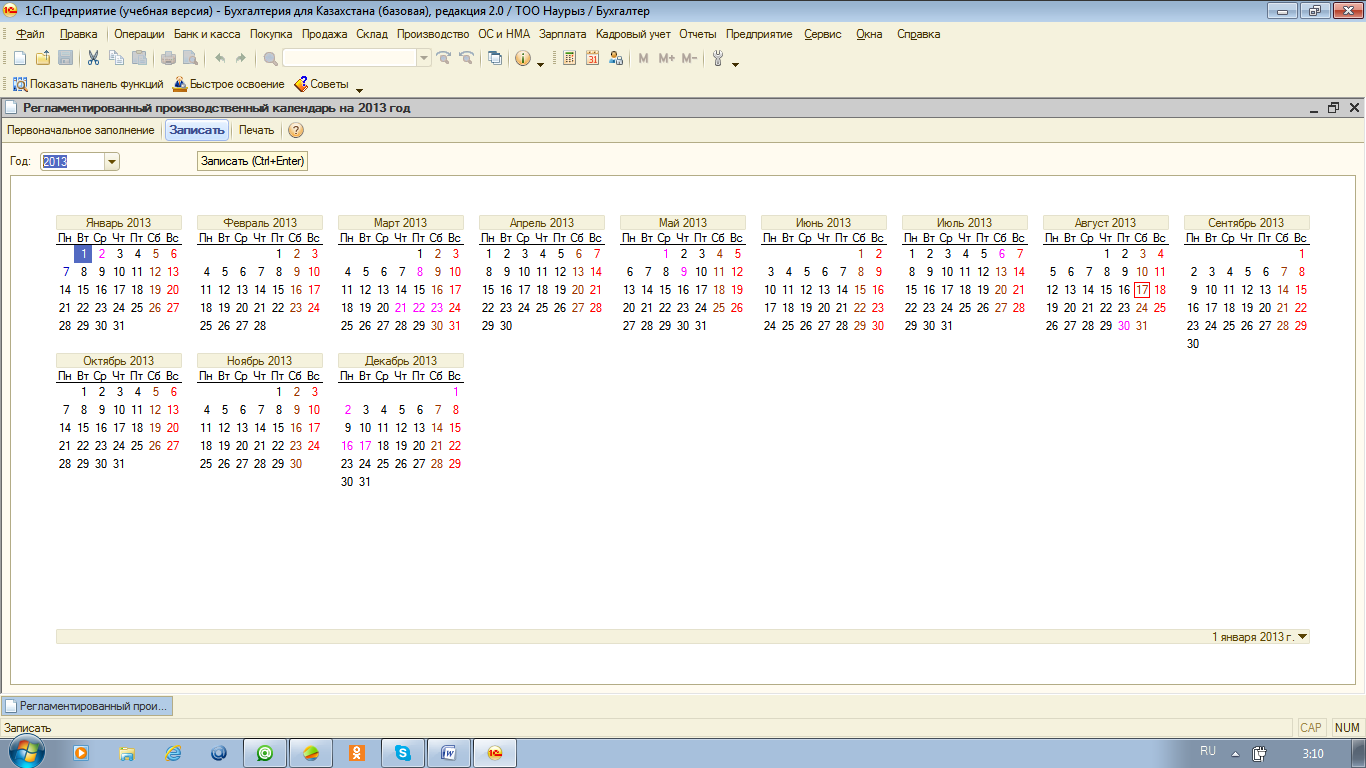Expand the arrow after Советы
The height and width of the screenshot is (768, 1366).
[x=359, y=90]
